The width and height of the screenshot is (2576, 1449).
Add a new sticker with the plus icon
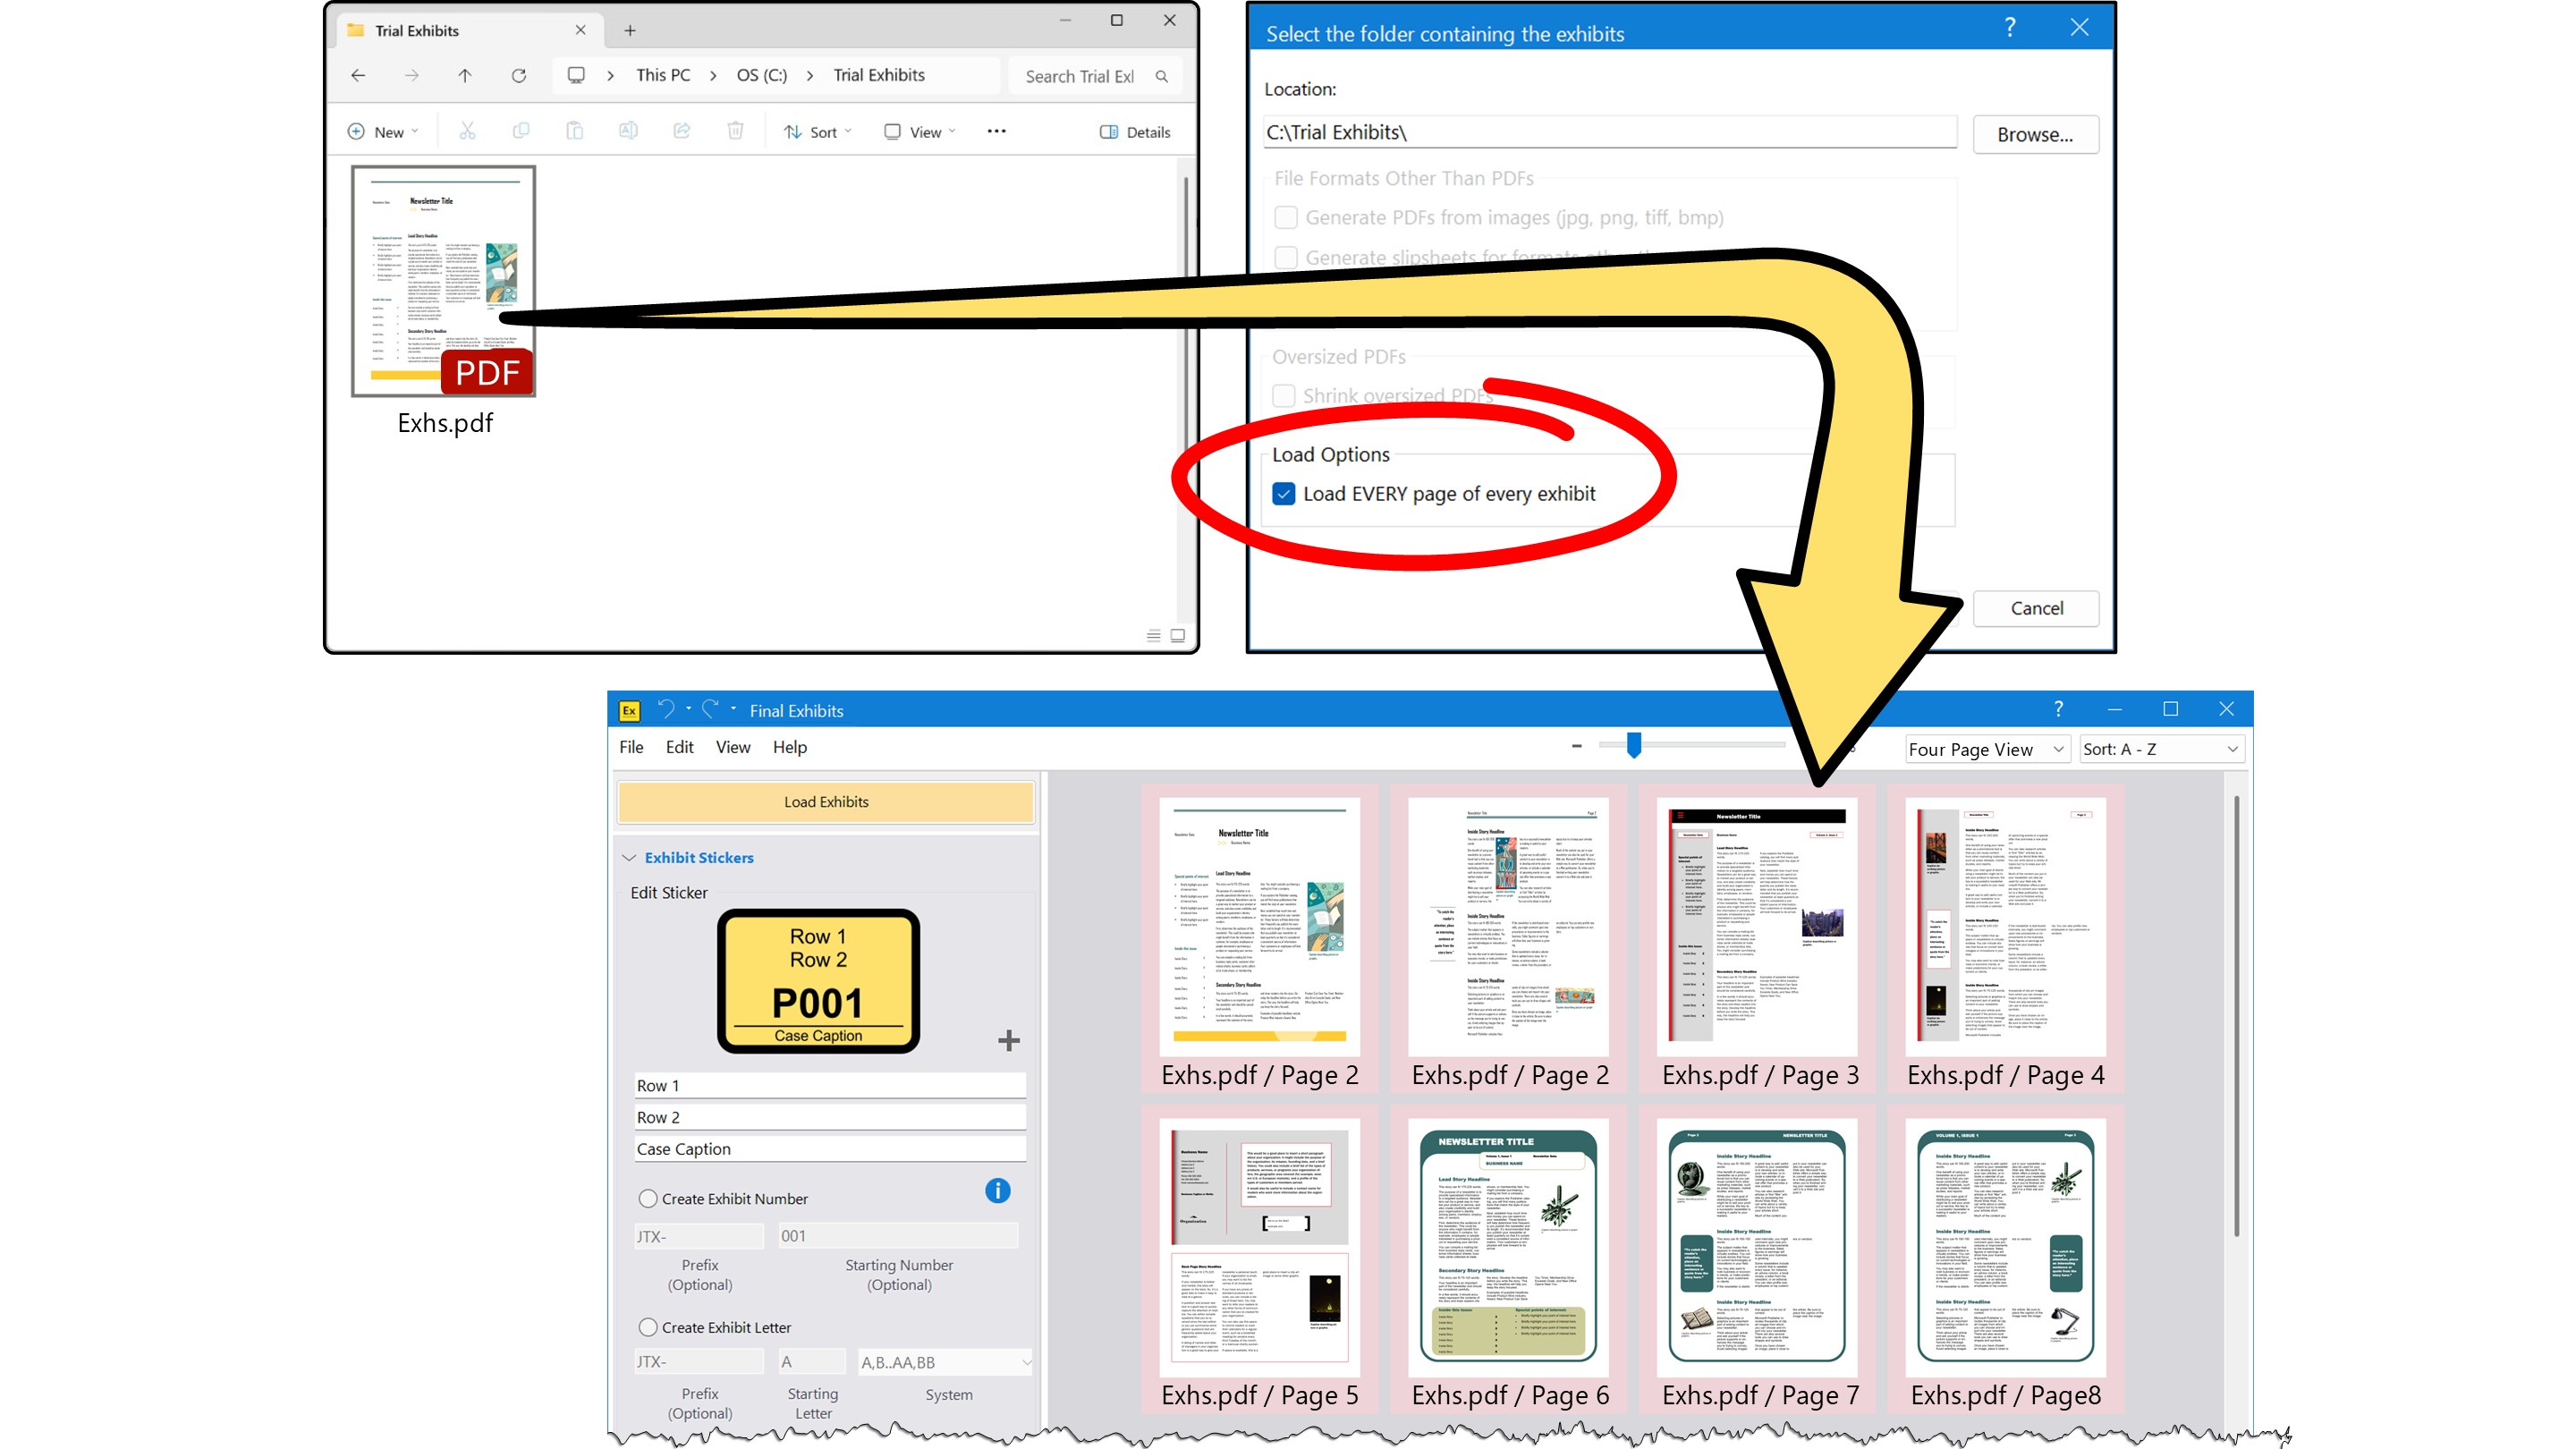(x=1008, y=1040)
